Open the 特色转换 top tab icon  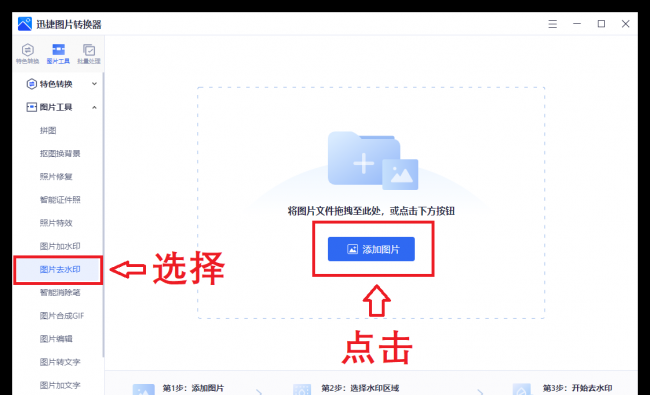tap(27, 53)
